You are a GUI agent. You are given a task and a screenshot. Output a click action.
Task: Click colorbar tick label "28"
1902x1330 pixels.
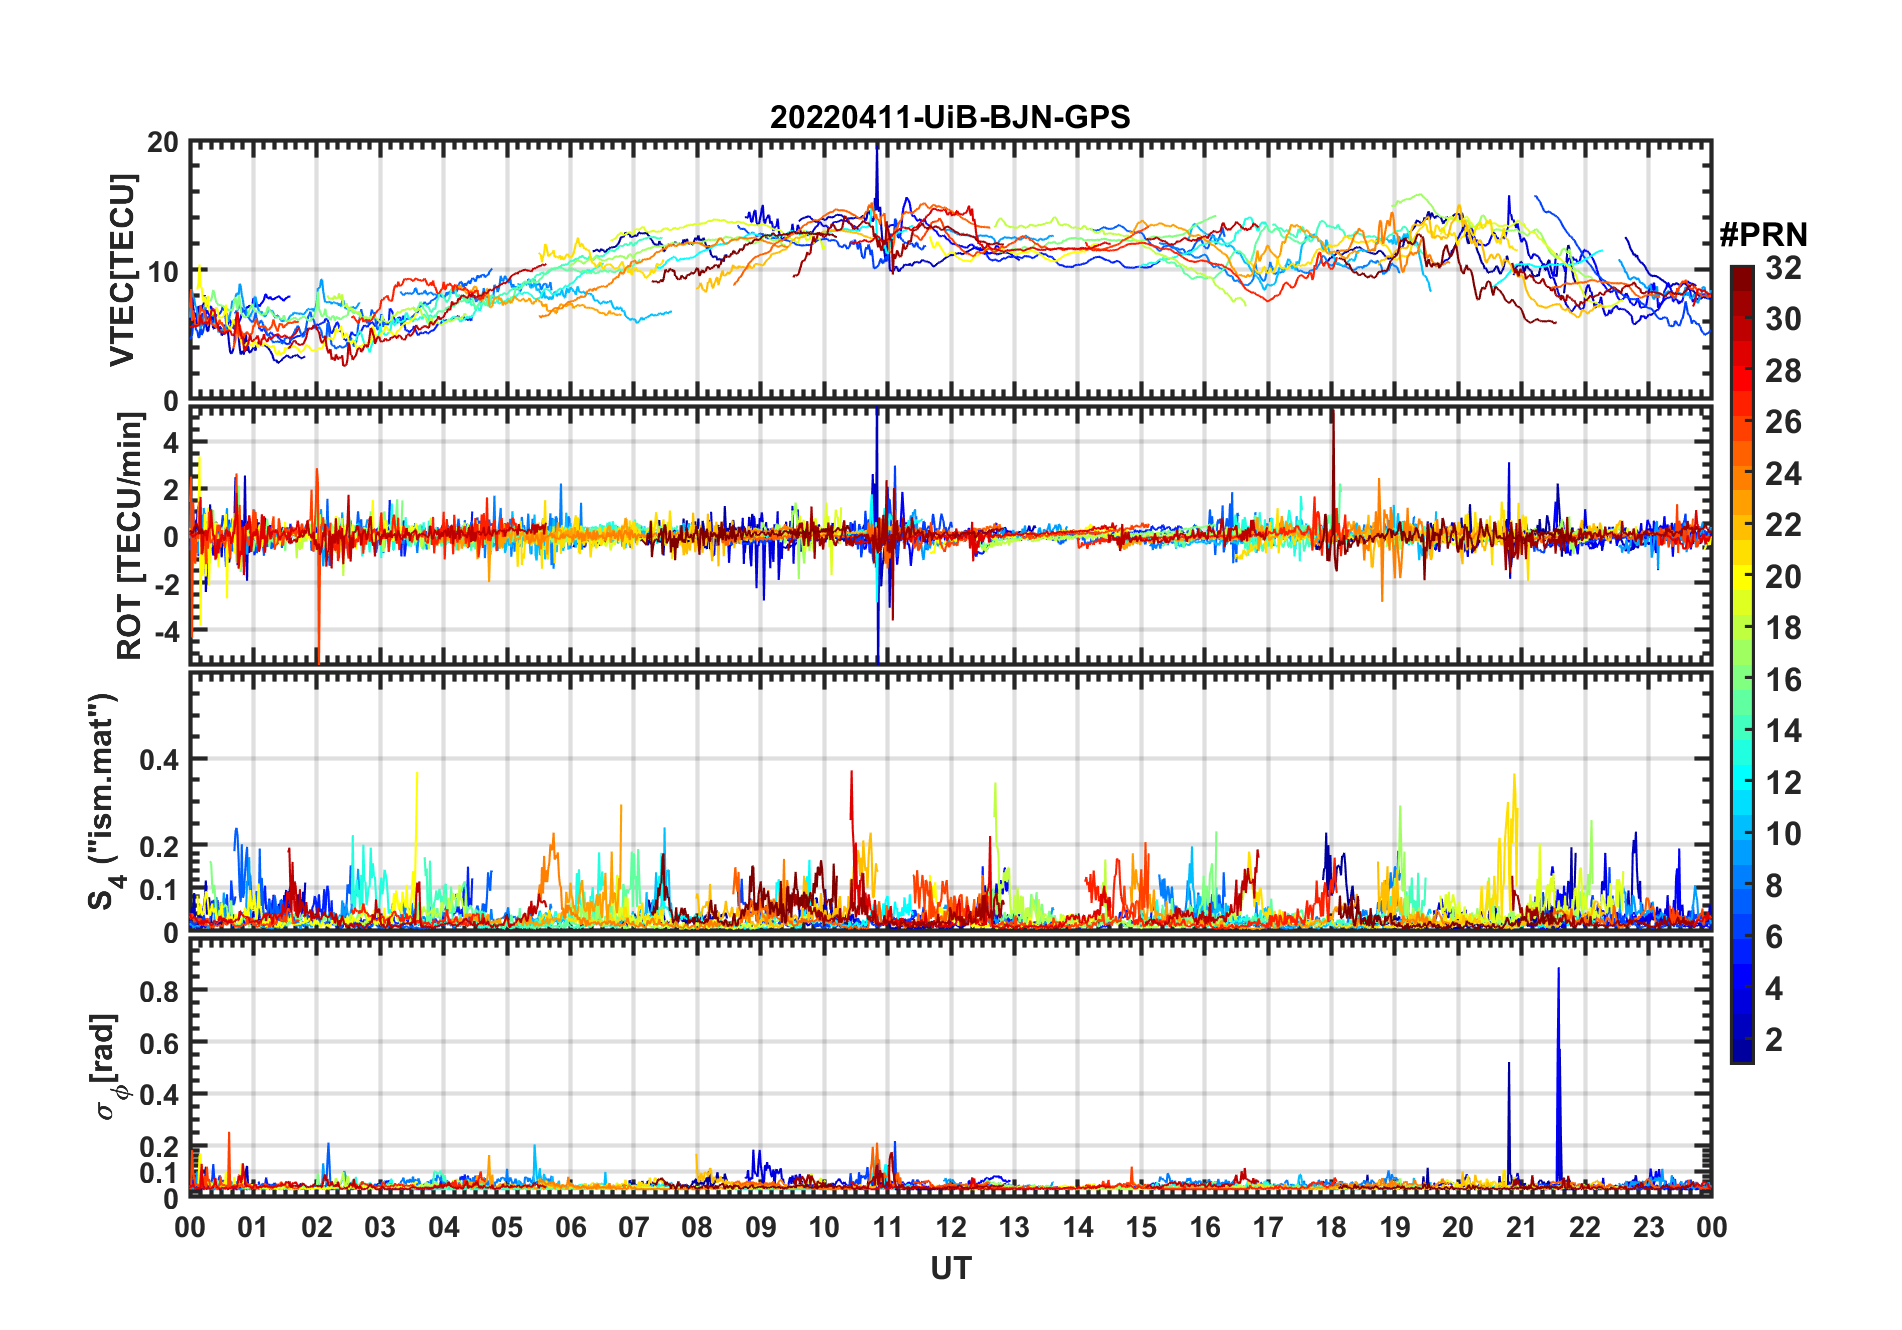(1783, 371)
